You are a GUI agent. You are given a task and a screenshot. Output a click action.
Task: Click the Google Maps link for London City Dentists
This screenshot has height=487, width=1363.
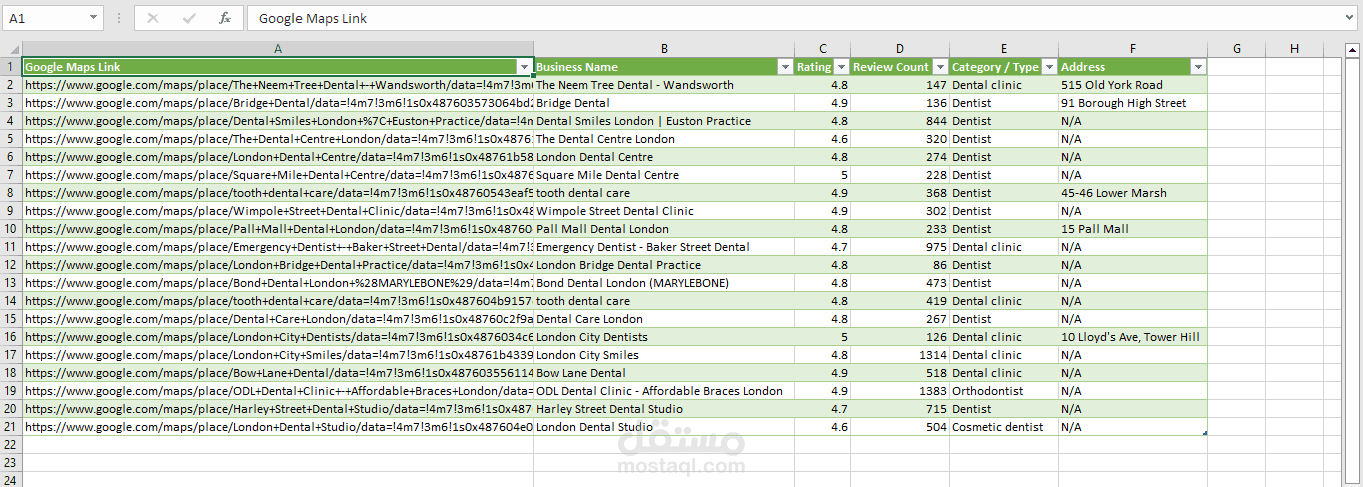pyautogui.click(x=278, y=337)
